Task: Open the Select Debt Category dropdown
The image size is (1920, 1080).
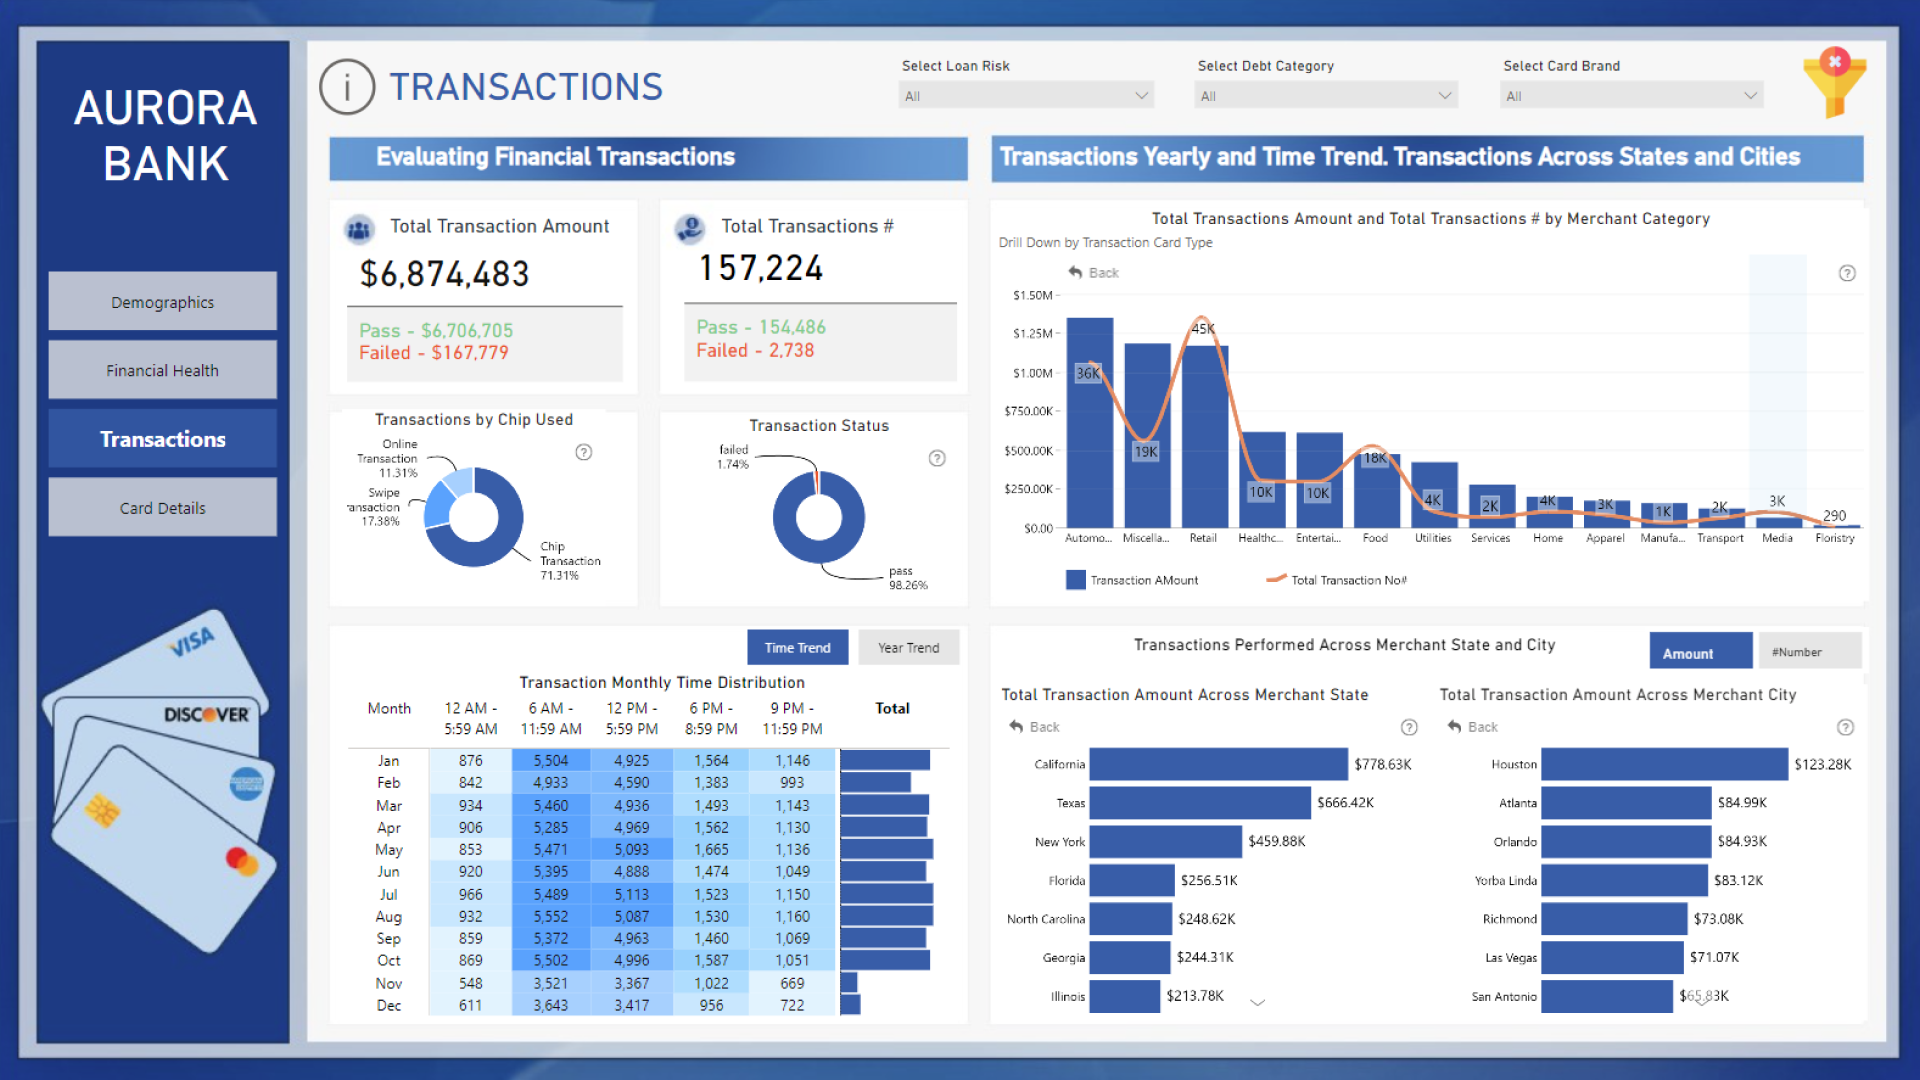Action: point(1326,96)
